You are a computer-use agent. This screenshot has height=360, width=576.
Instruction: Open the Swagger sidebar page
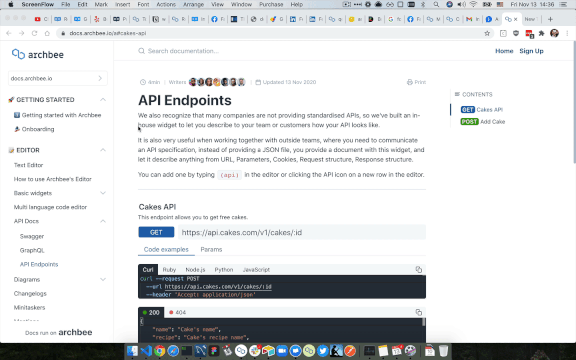click(32, 236)
